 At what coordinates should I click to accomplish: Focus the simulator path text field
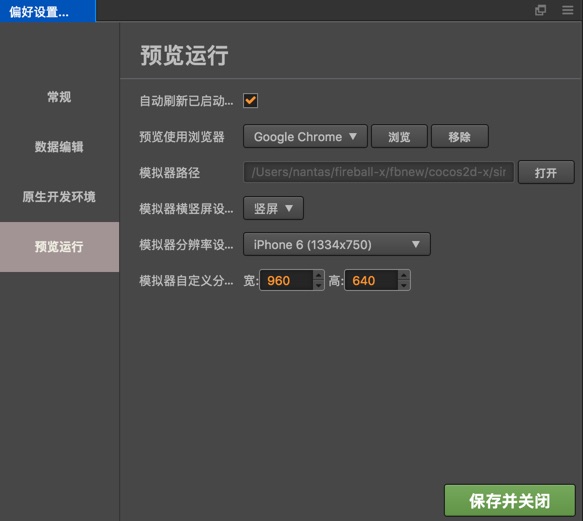click(x=379, y=172)
